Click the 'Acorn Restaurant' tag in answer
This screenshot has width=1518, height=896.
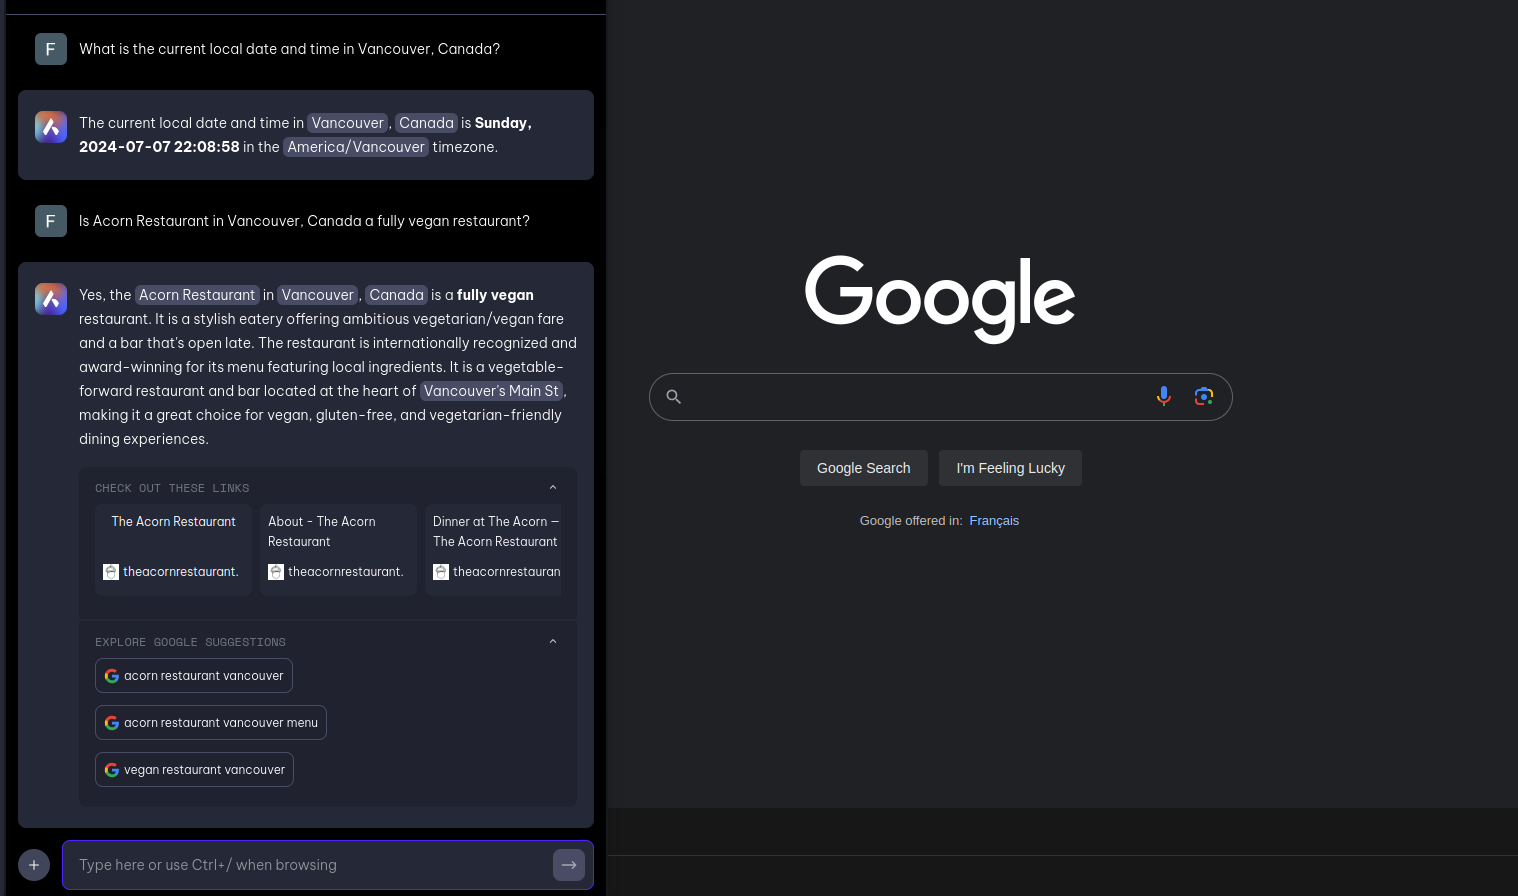[x=197, y=295]
